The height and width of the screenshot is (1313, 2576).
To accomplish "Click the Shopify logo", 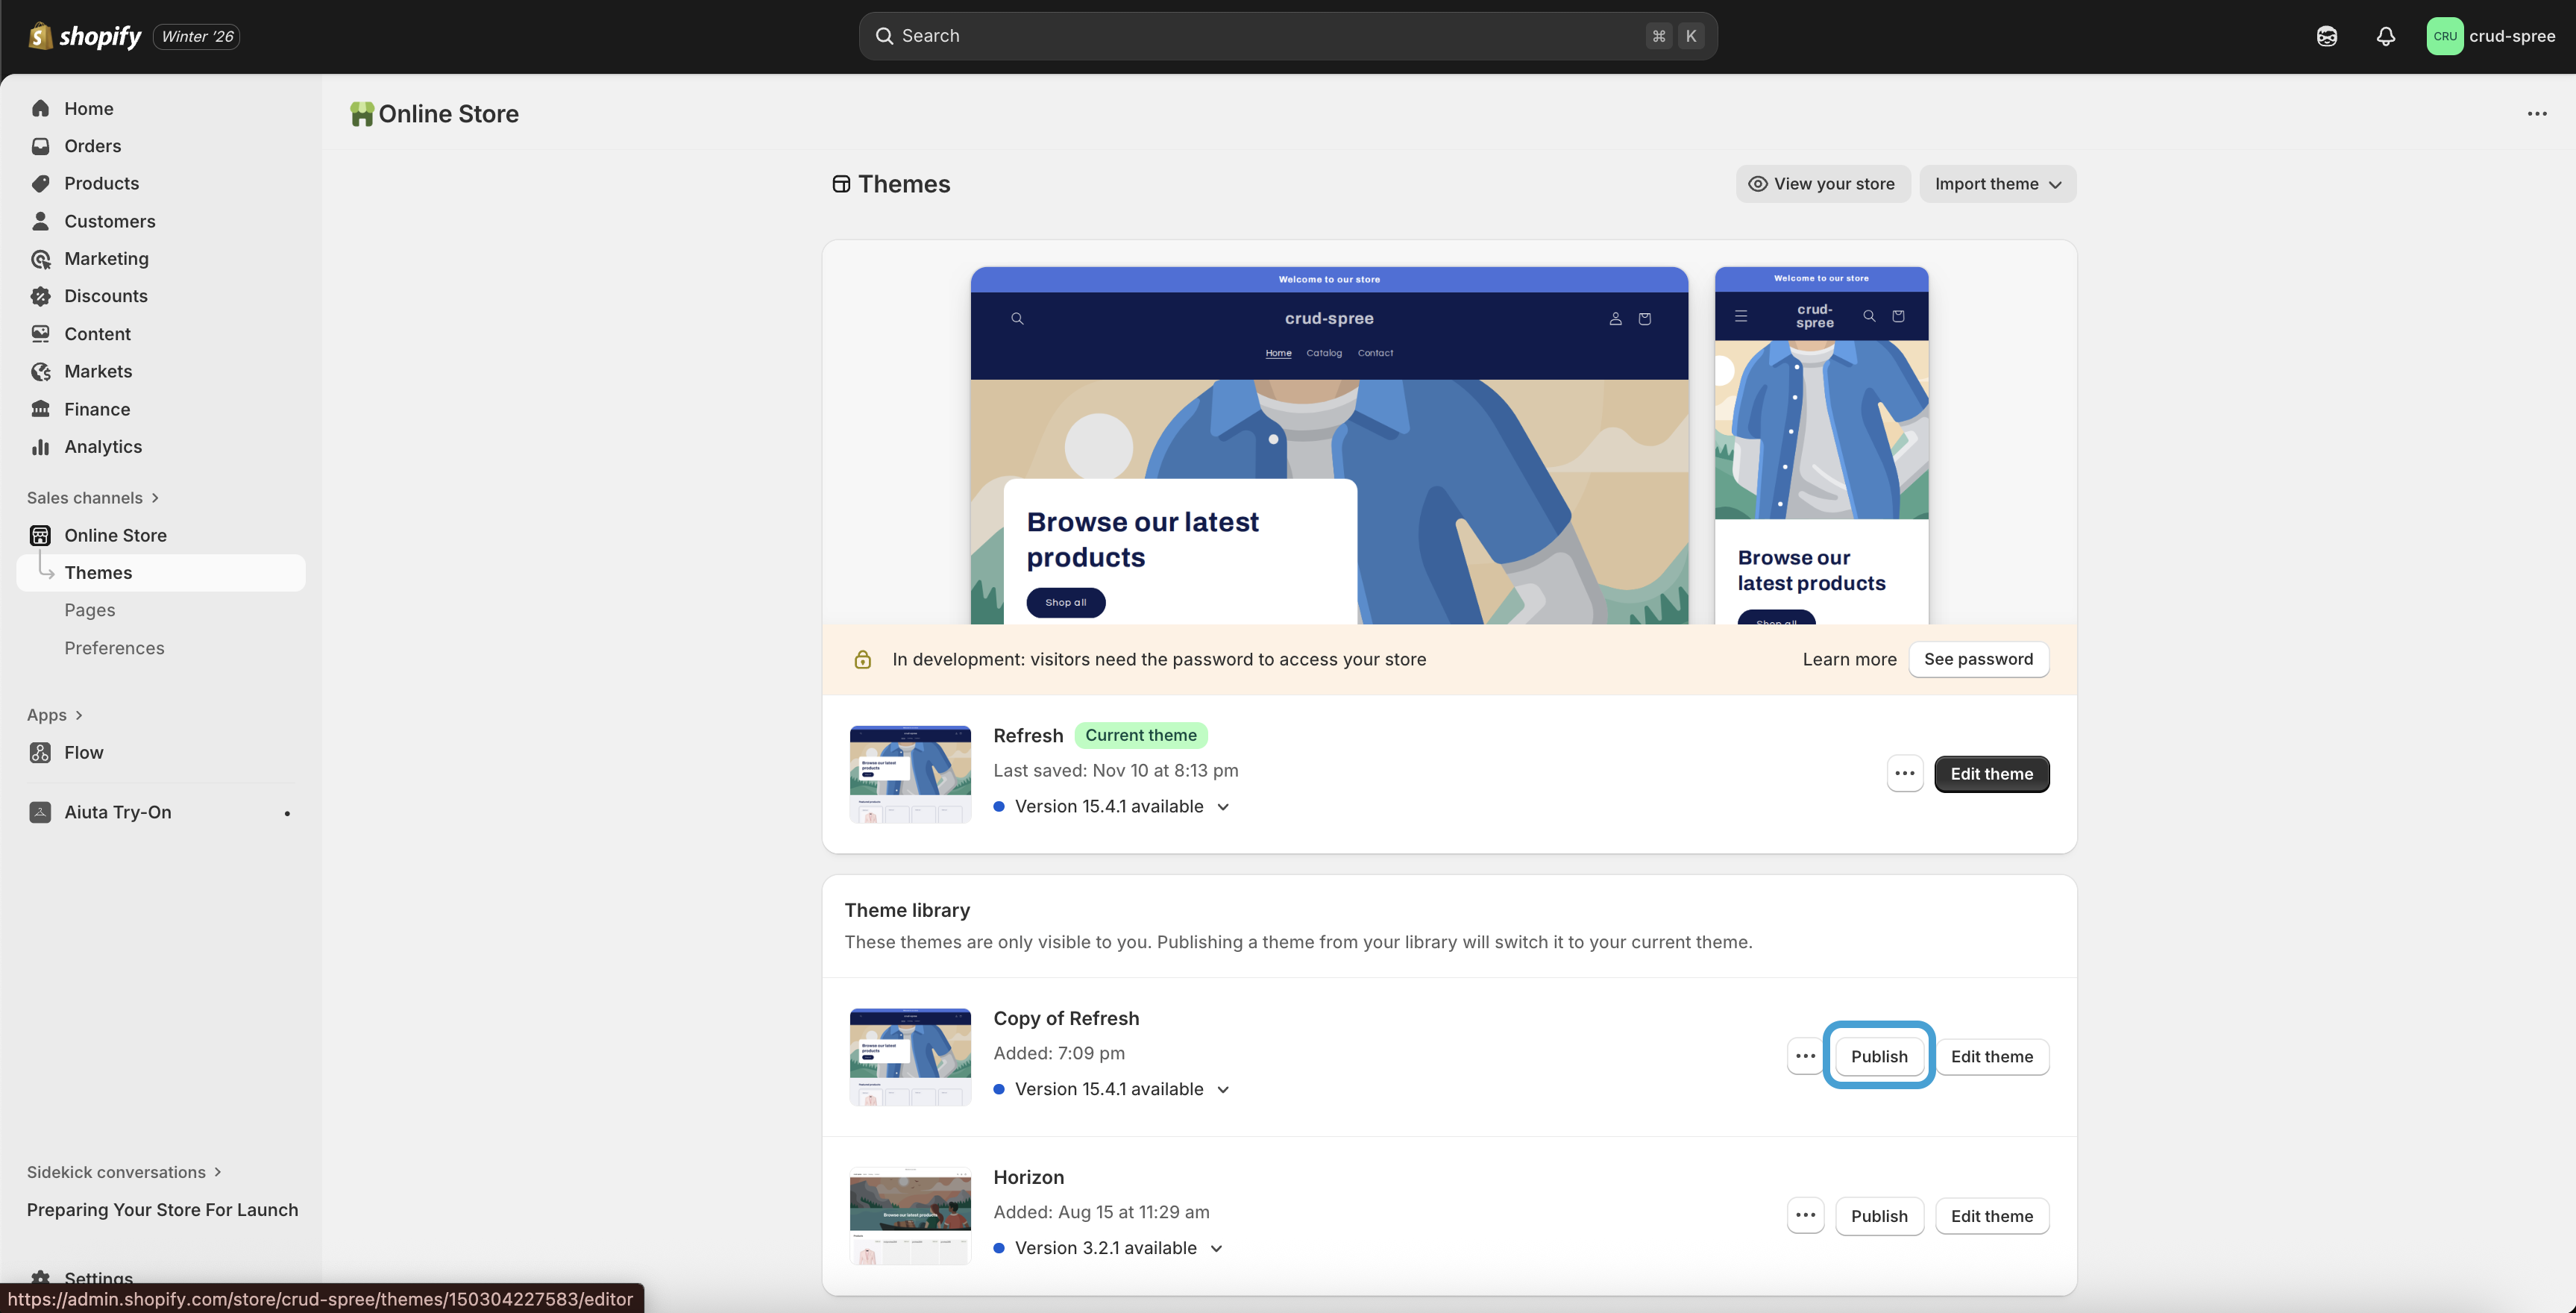I will [x=85, y=36].
